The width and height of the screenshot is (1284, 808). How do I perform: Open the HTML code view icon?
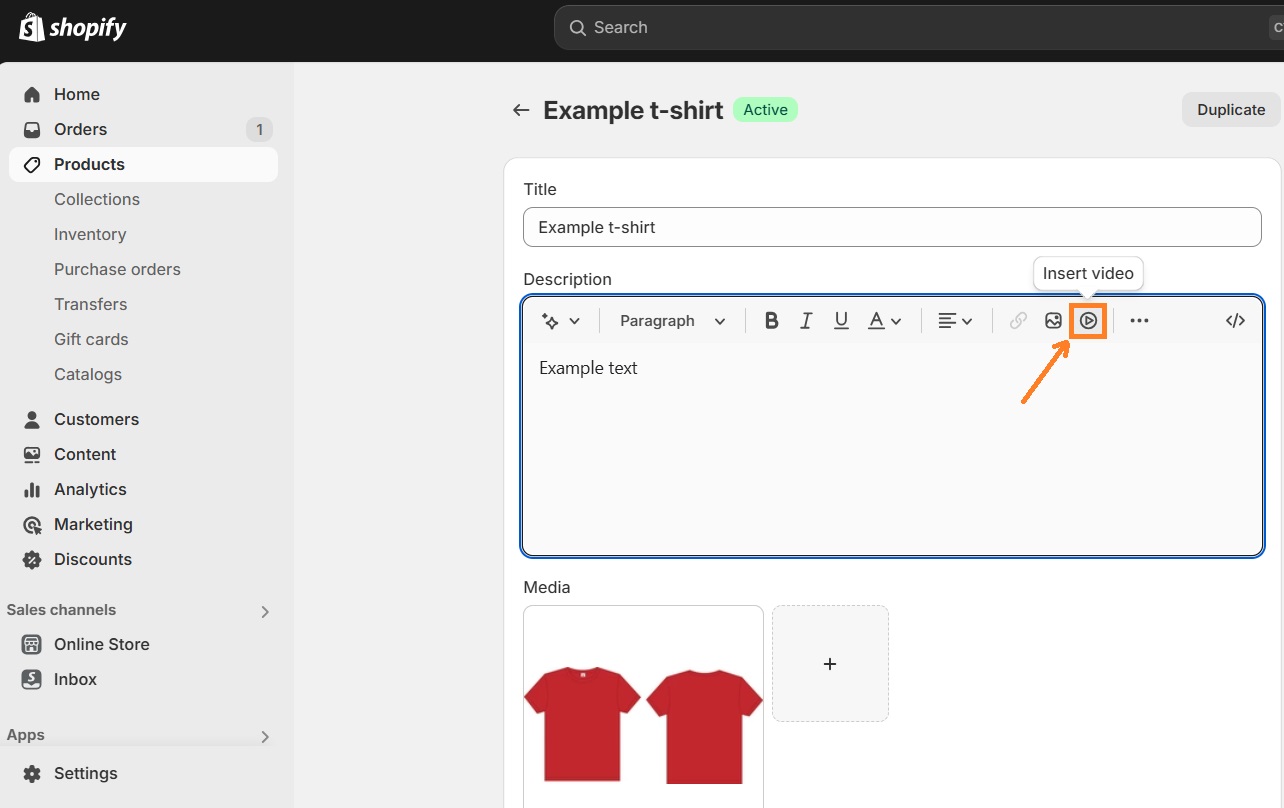pos(1235,320)
